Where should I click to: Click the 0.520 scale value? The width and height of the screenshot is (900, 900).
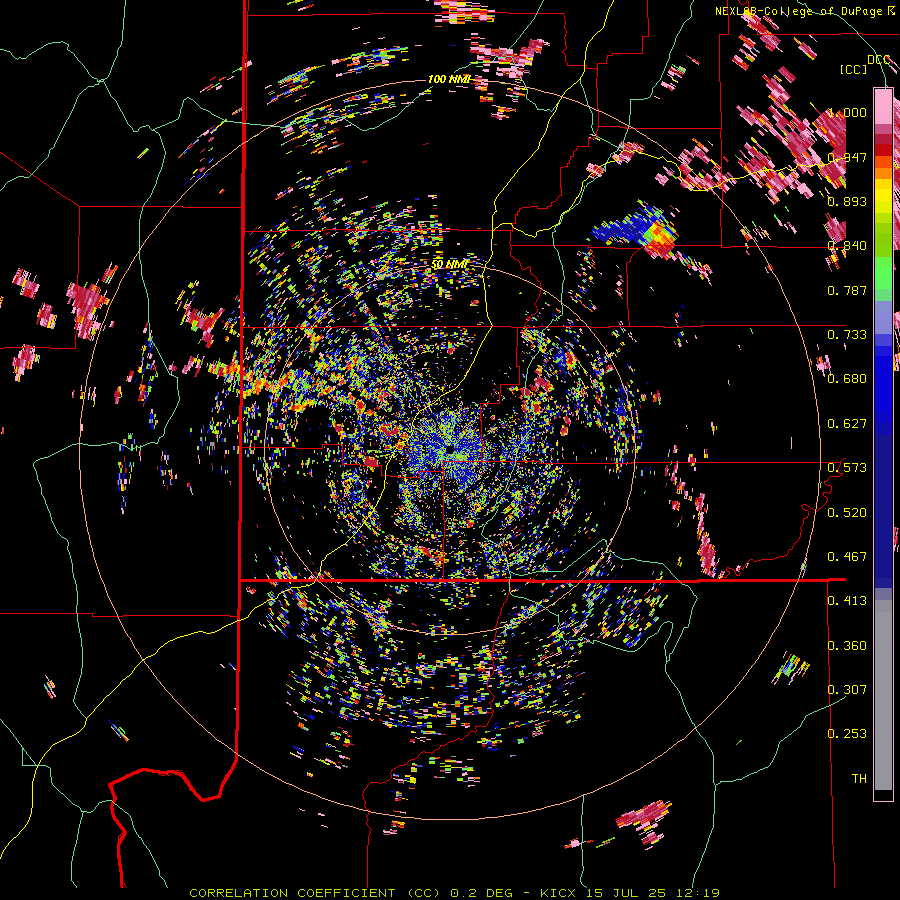click(x=847, y=513)
